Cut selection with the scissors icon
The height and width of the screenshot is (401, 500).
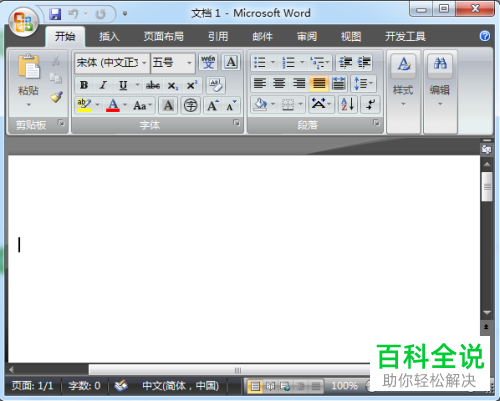56,61
